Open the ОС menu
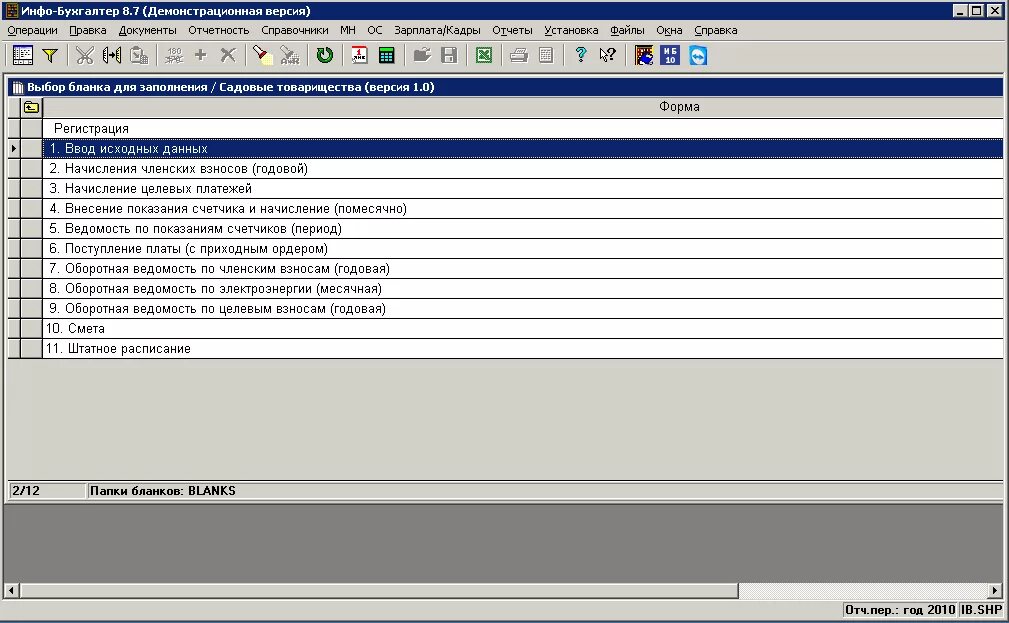Viewport: 1009px width, 623px height. pos(375,30)
